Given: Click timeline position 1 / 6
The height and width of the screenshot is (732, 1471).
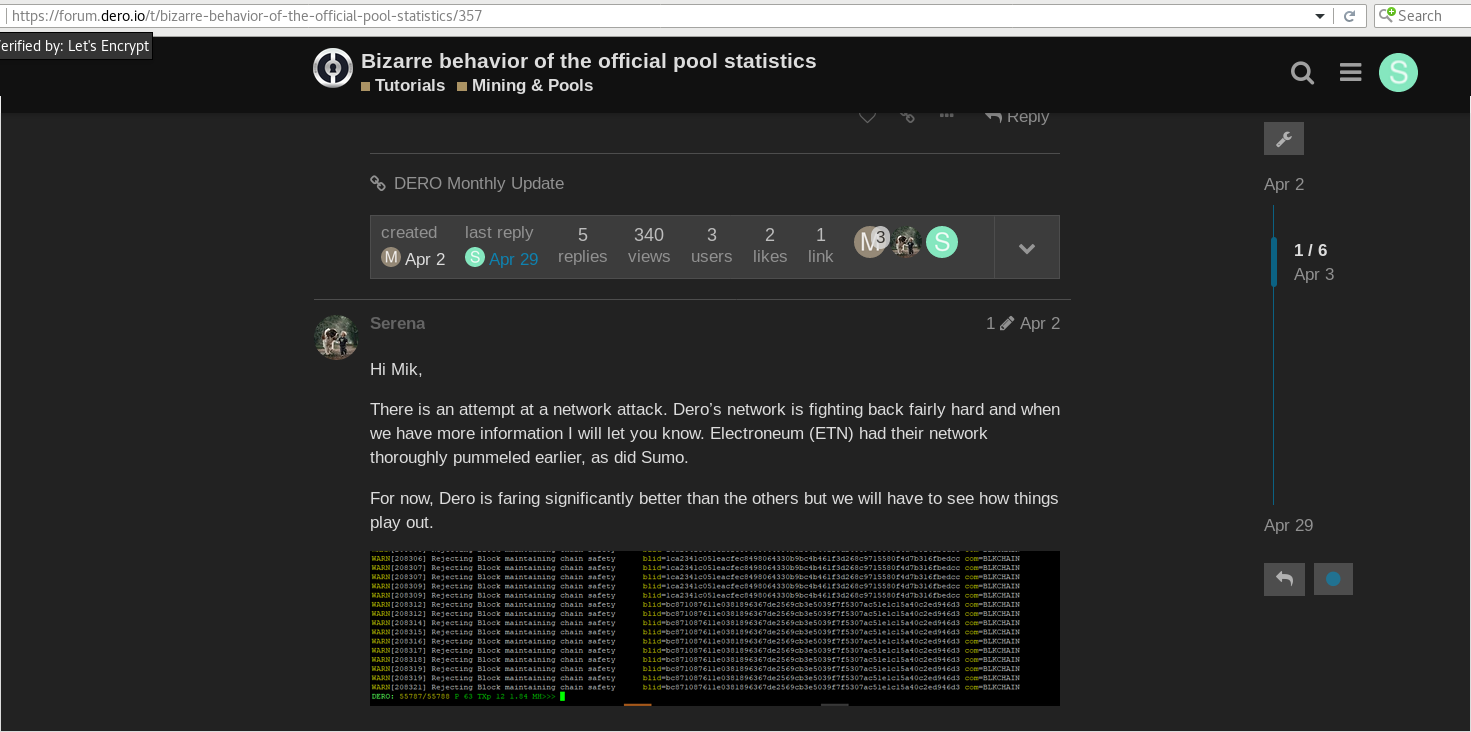Looking at the screenshot, I should (x=1310, y=250).
